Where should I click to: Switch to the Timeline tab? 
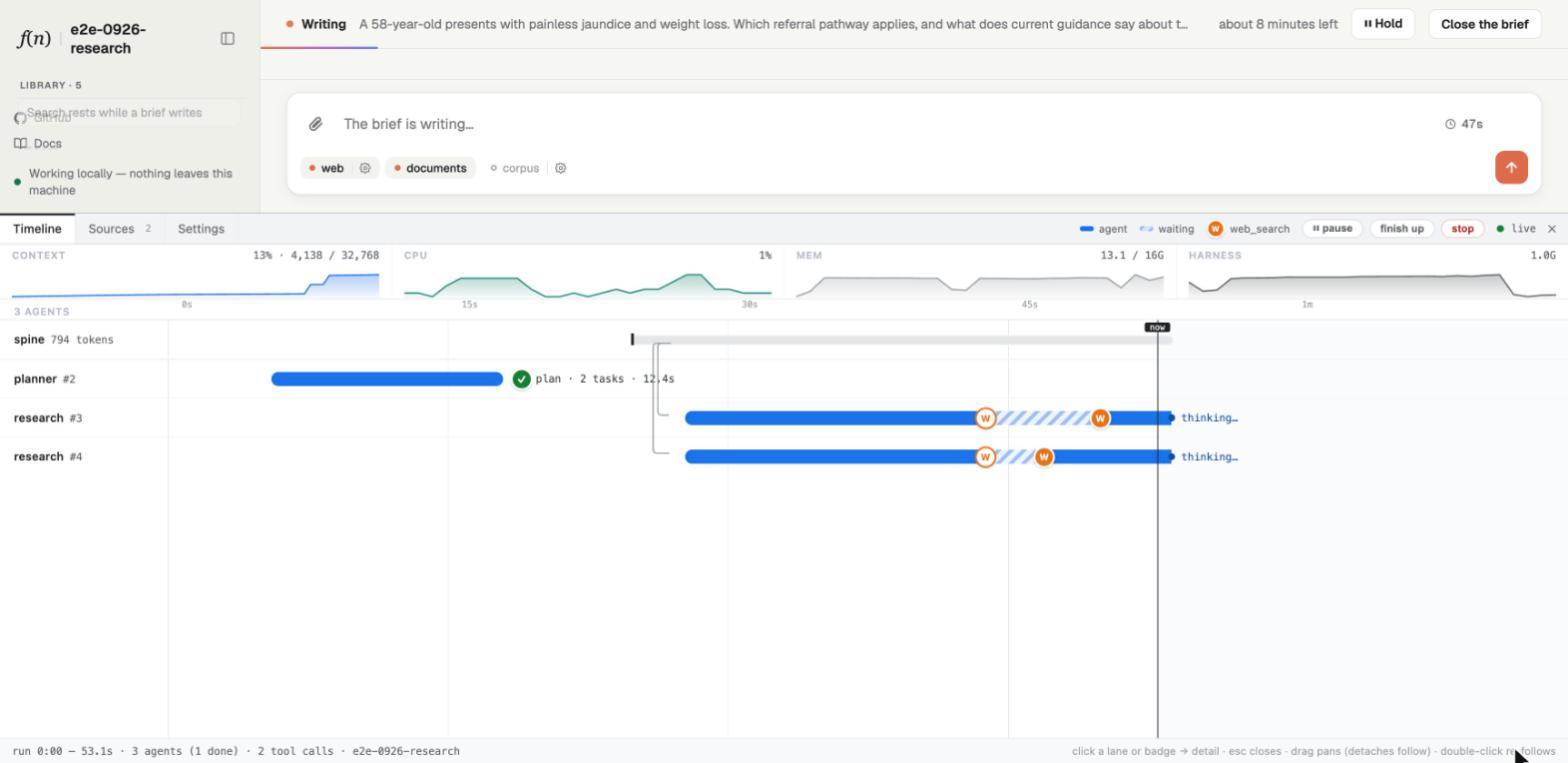point(37,229)
